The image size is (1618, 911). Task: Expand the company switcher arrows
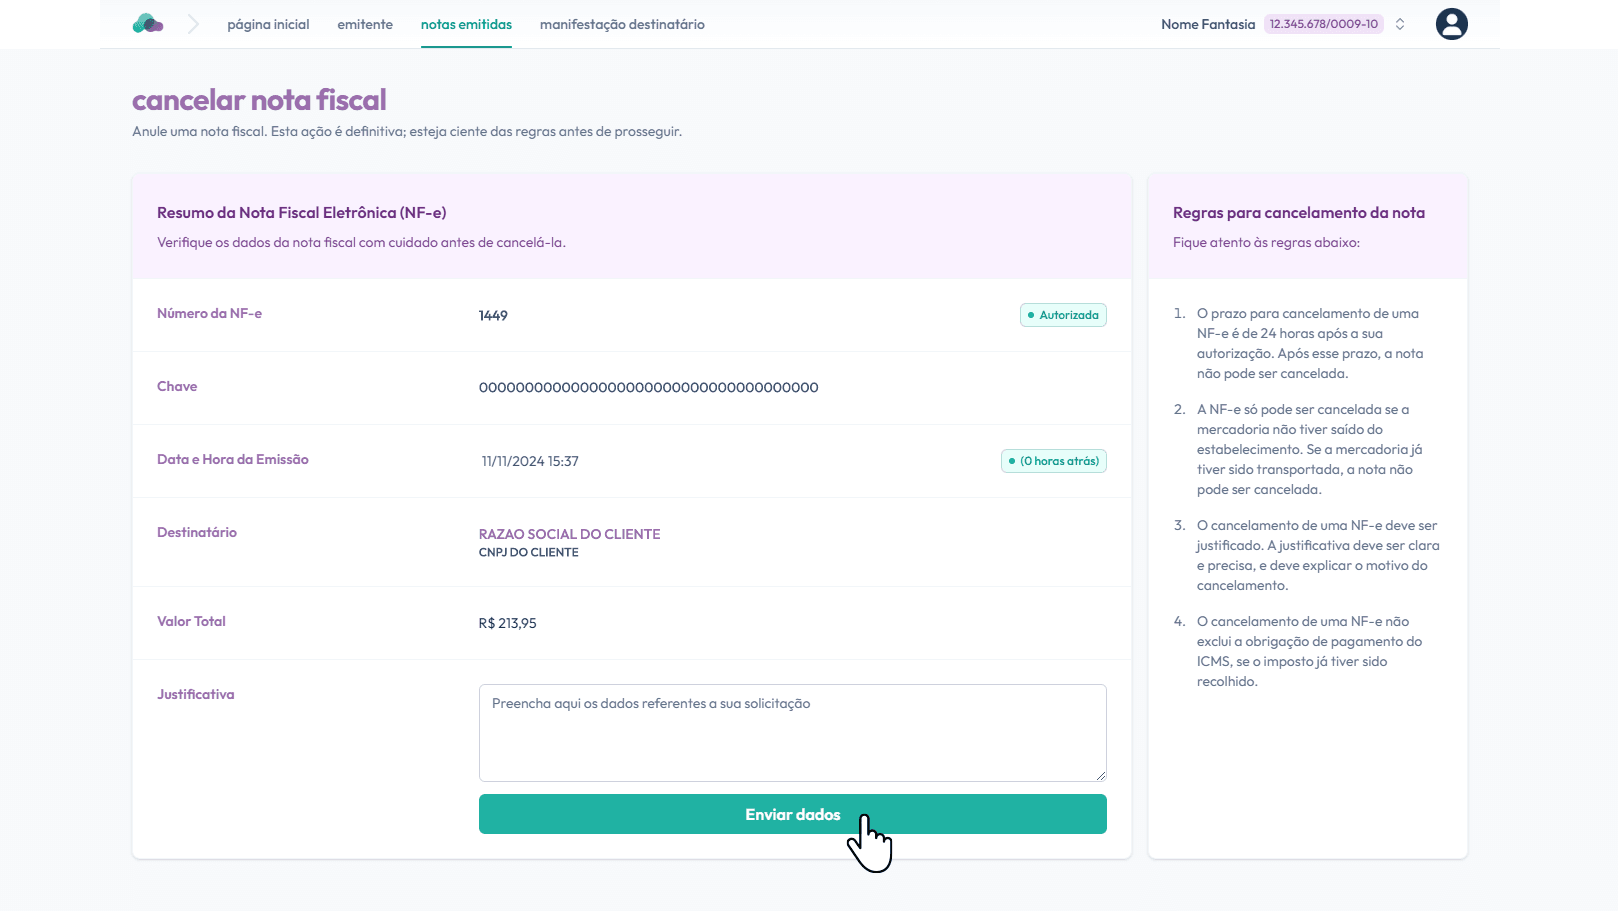tap(1400, 24)
